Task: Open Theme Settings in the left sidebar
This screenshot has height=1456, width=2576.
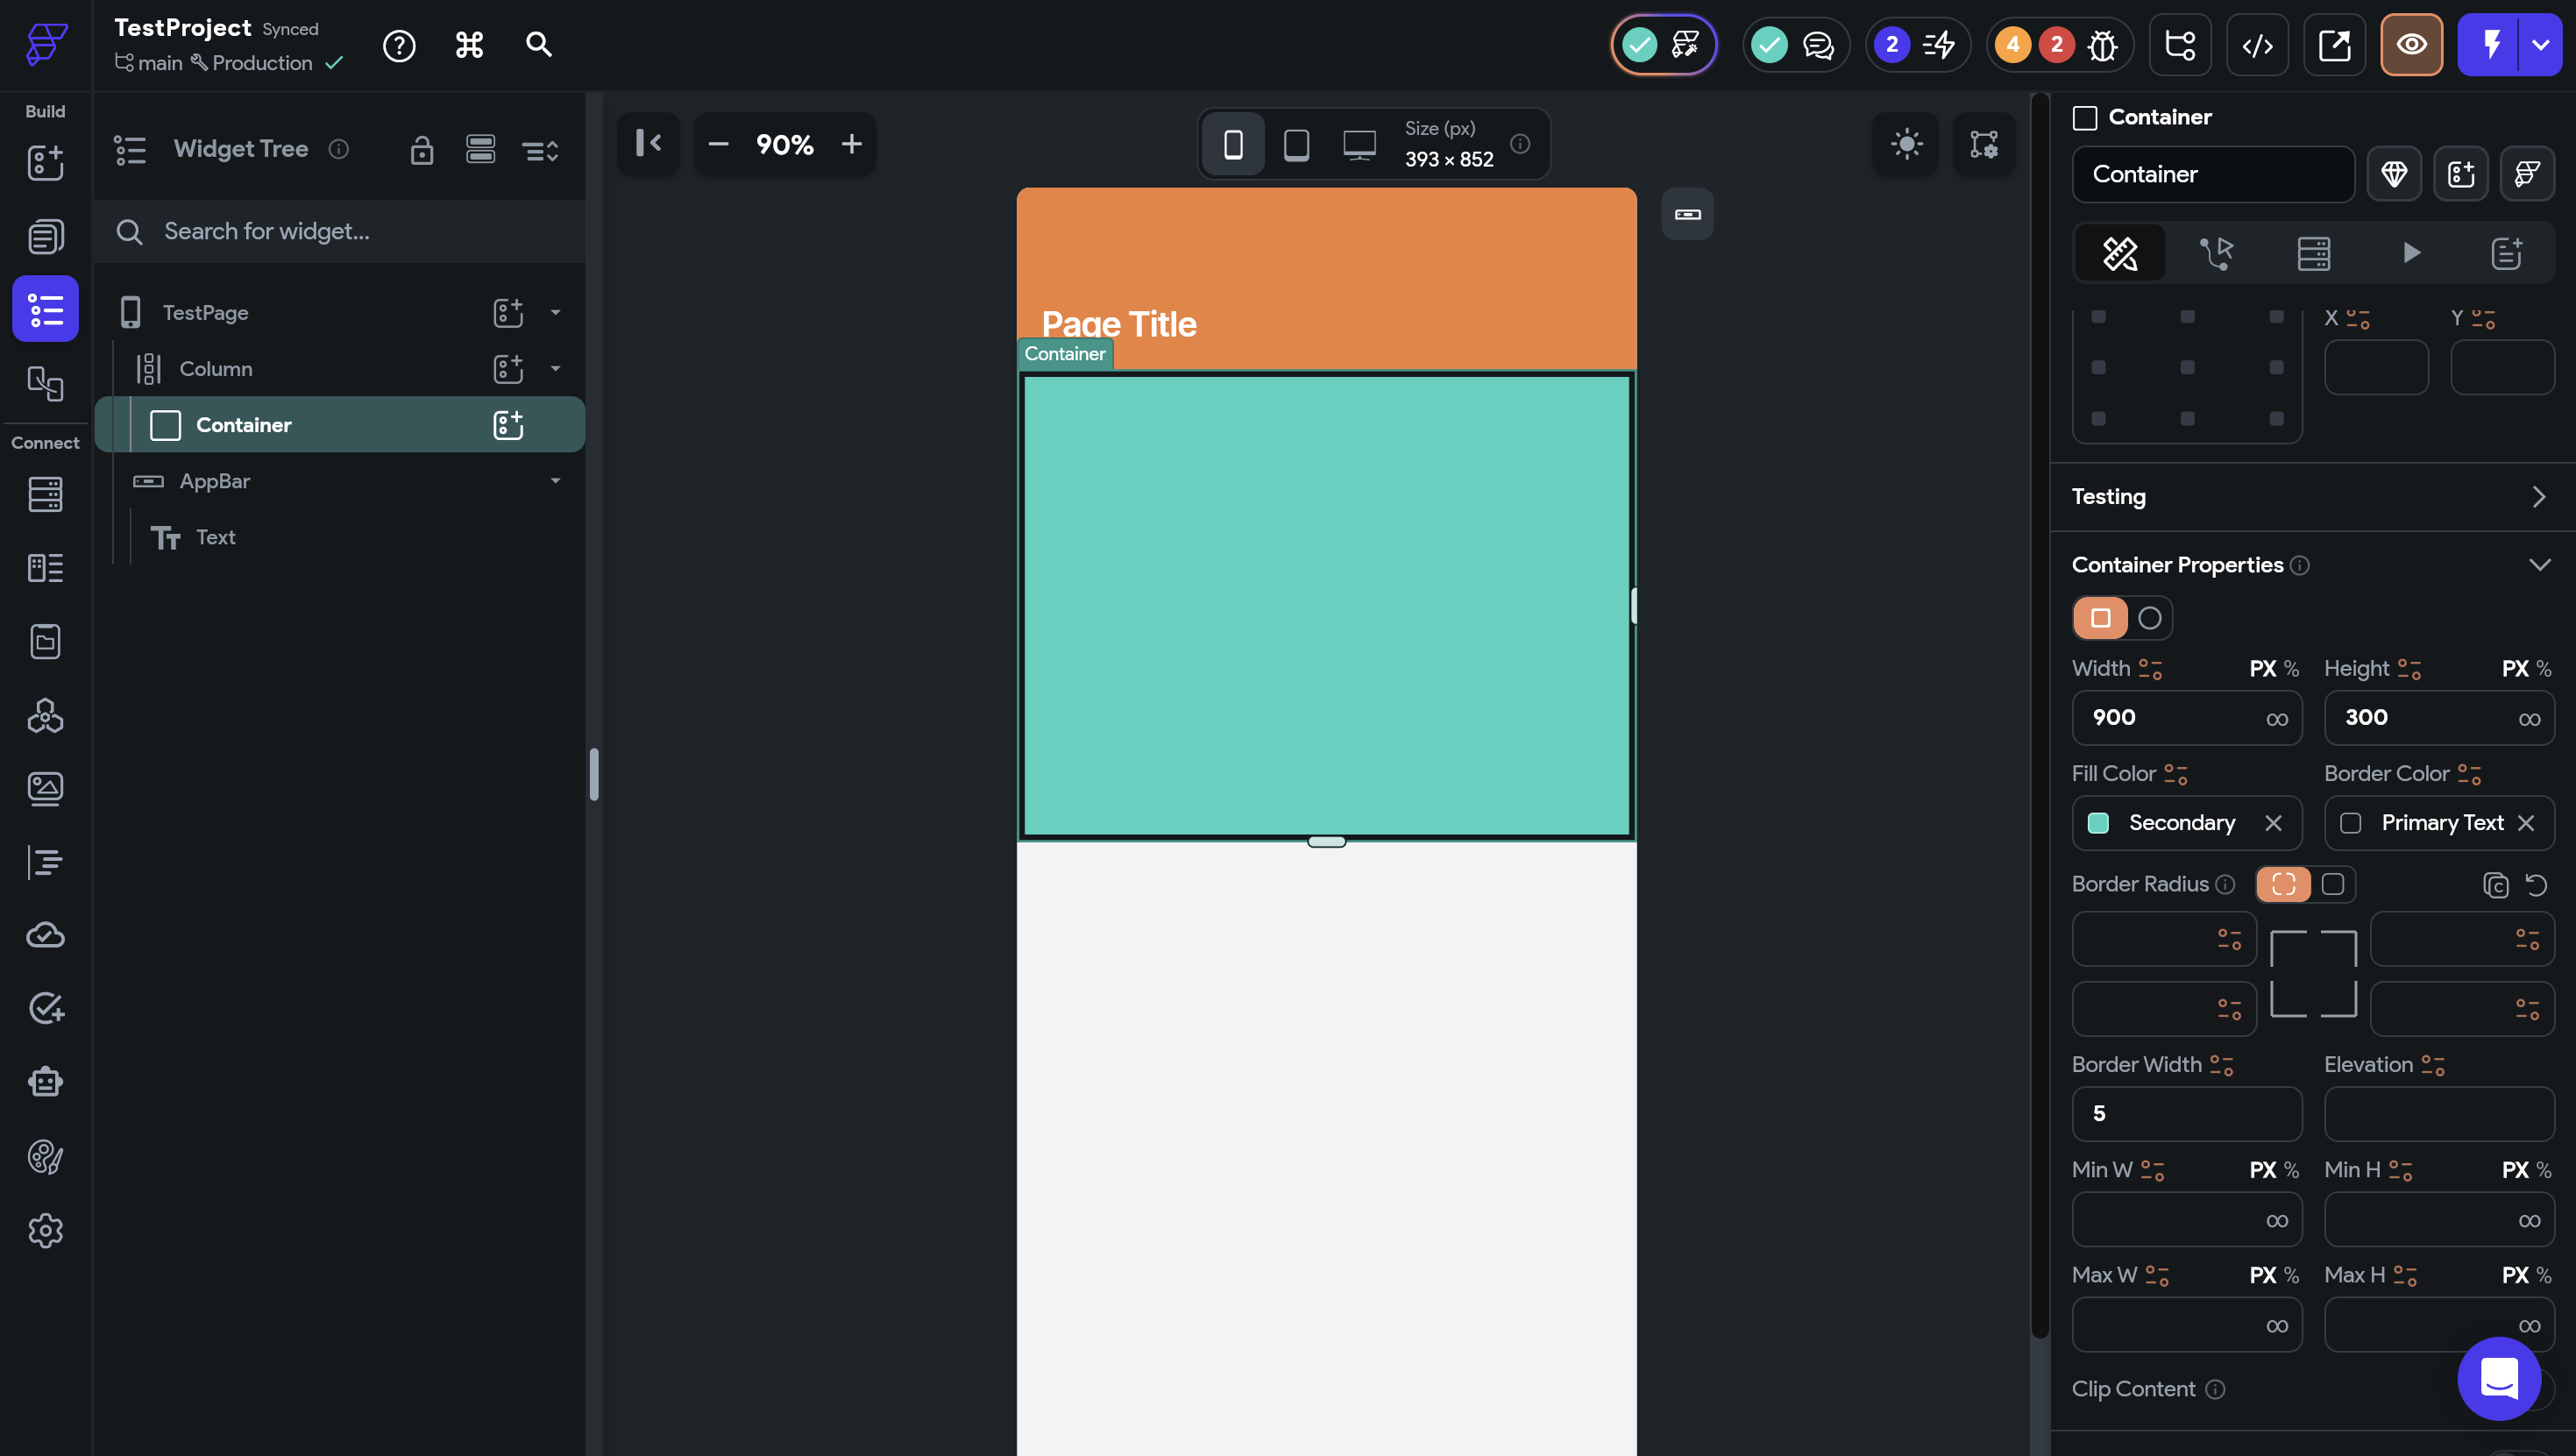Action: coord(45,1157)
